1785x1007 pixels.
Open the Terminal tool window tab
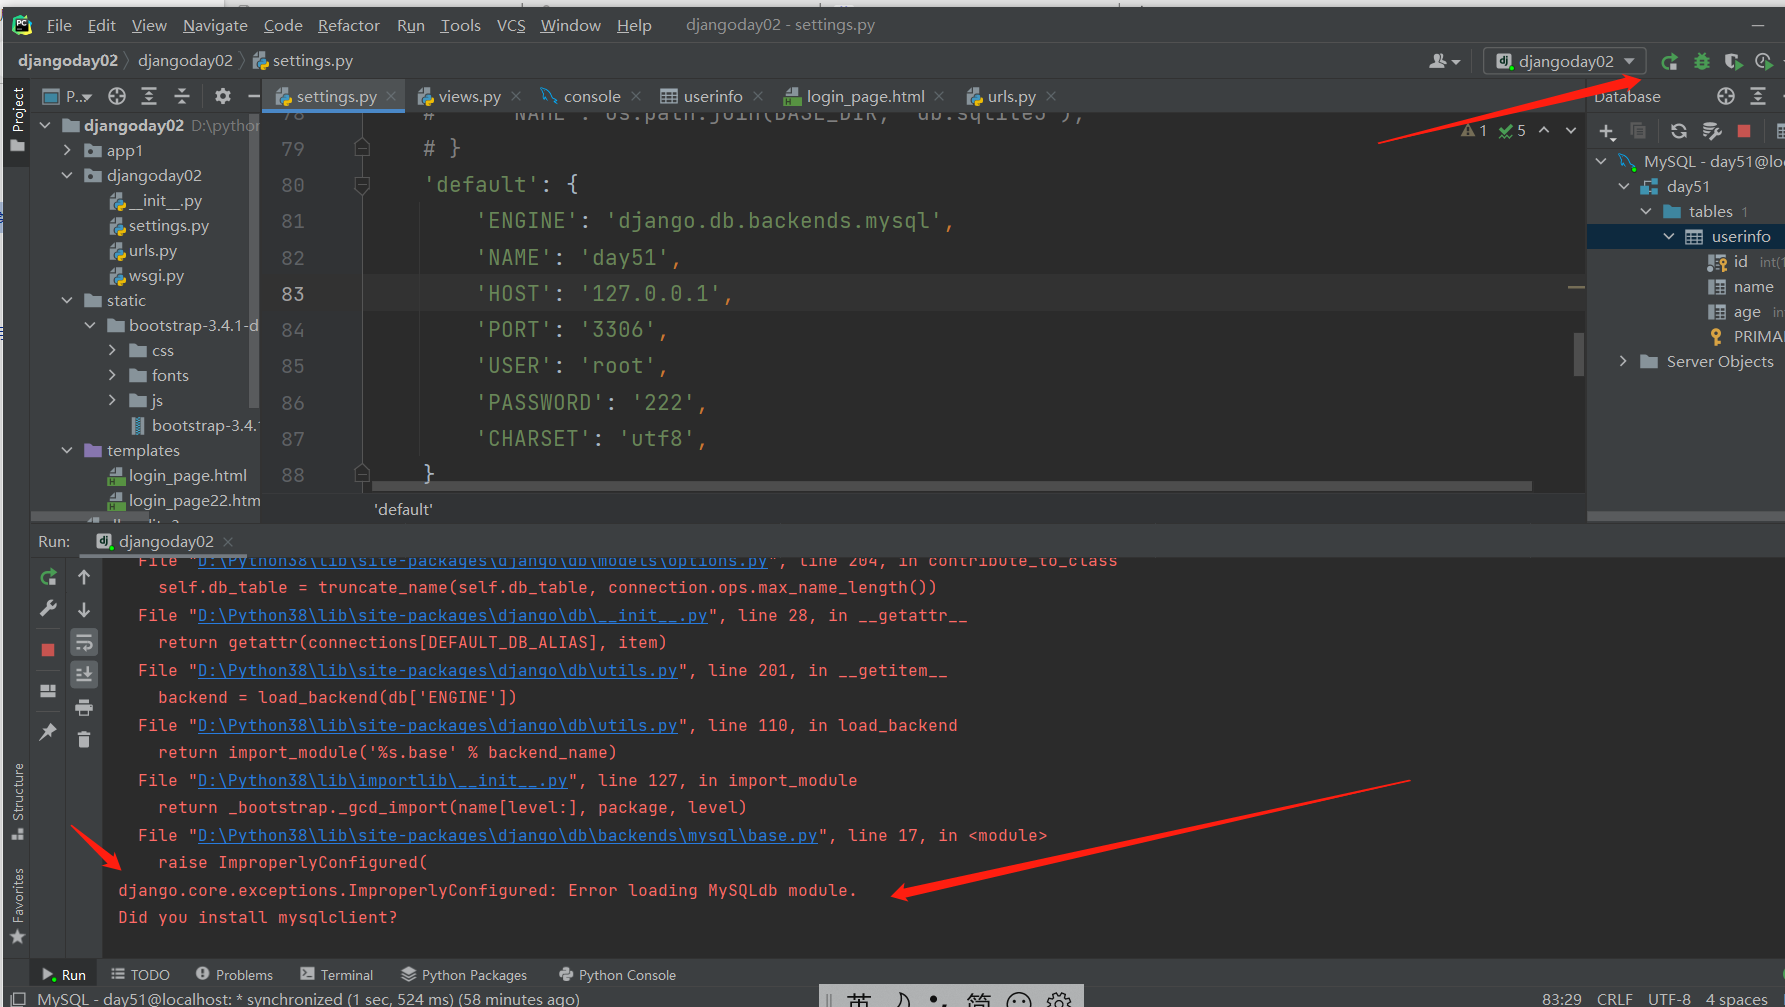click(336, 975)
